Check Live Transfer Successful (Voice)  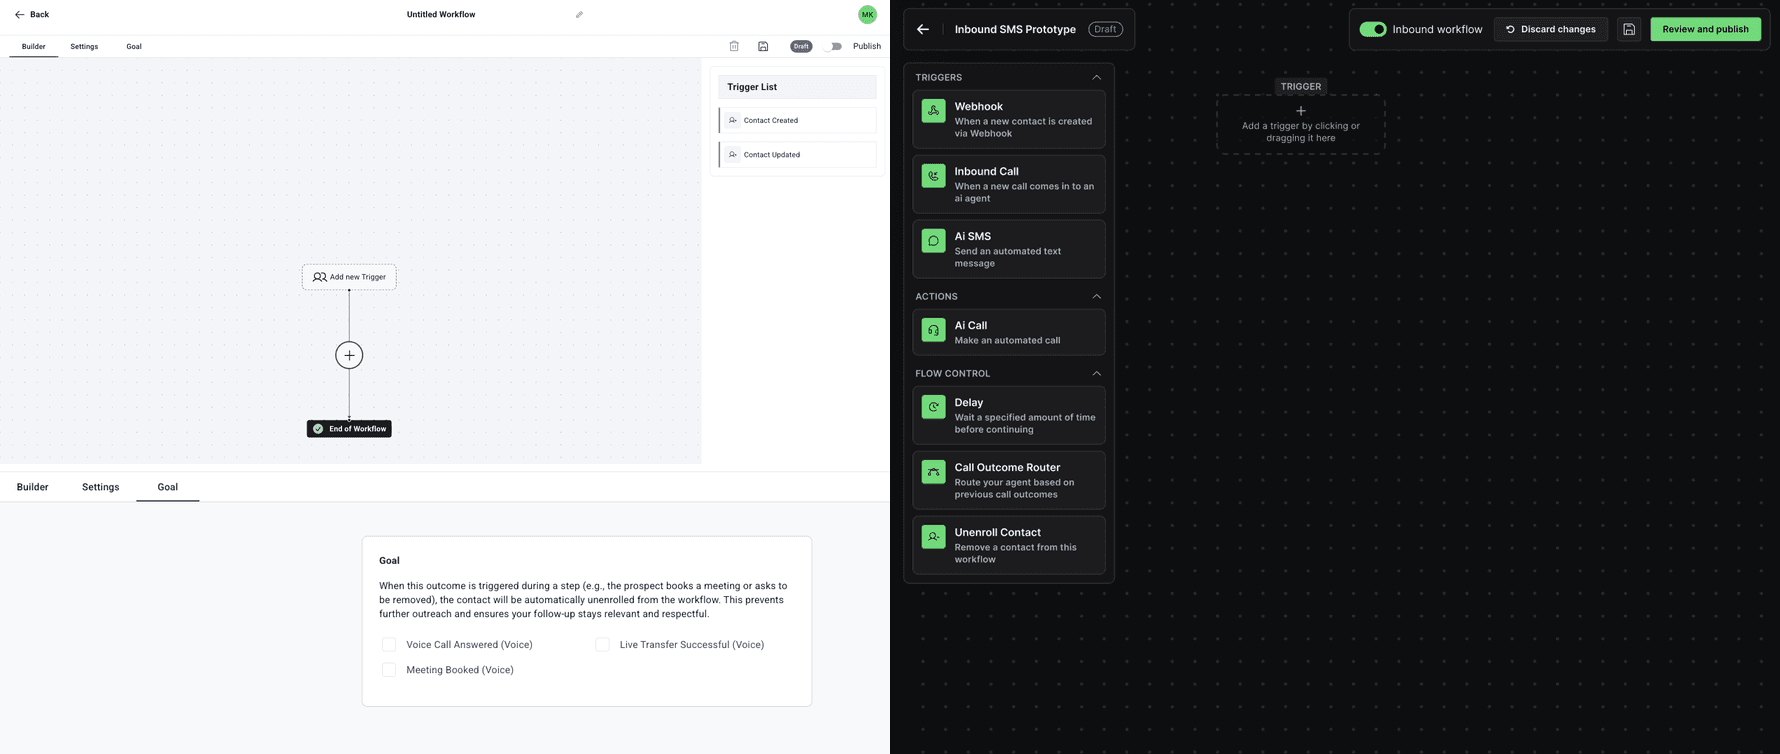(x=602, y=645)
